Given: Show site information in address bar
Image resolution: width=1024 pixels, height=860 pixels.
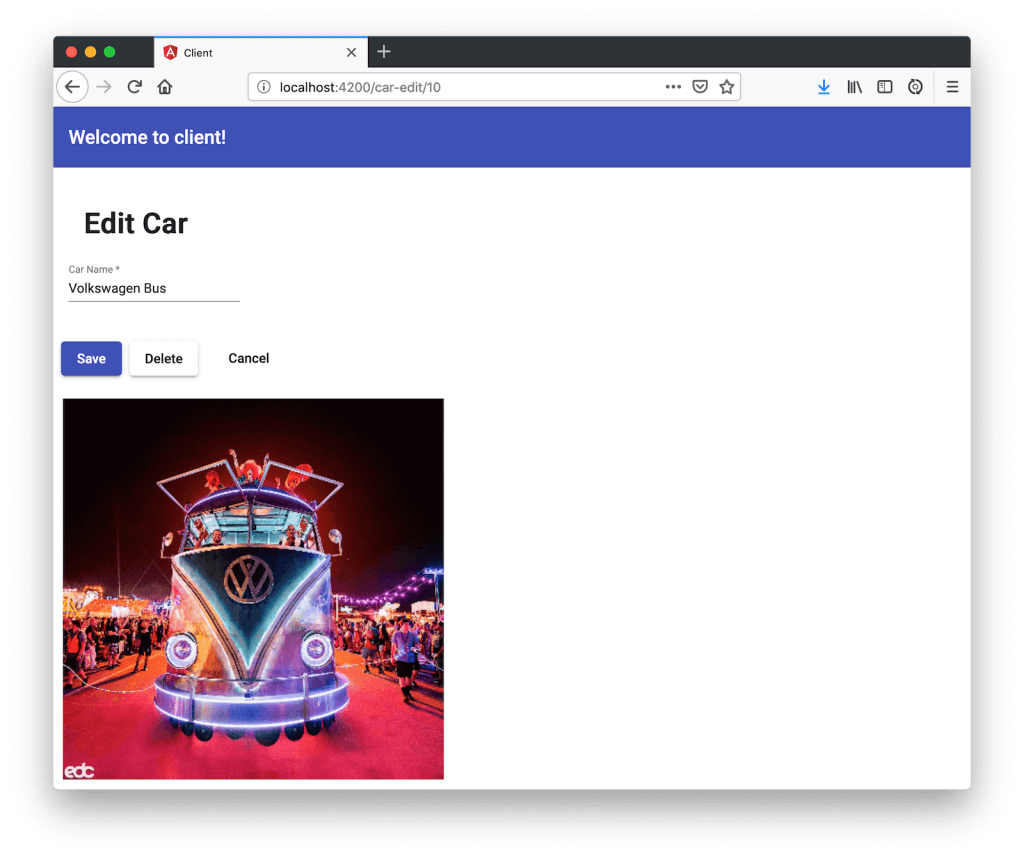Looking at the screenshot, I should [264, 87].
